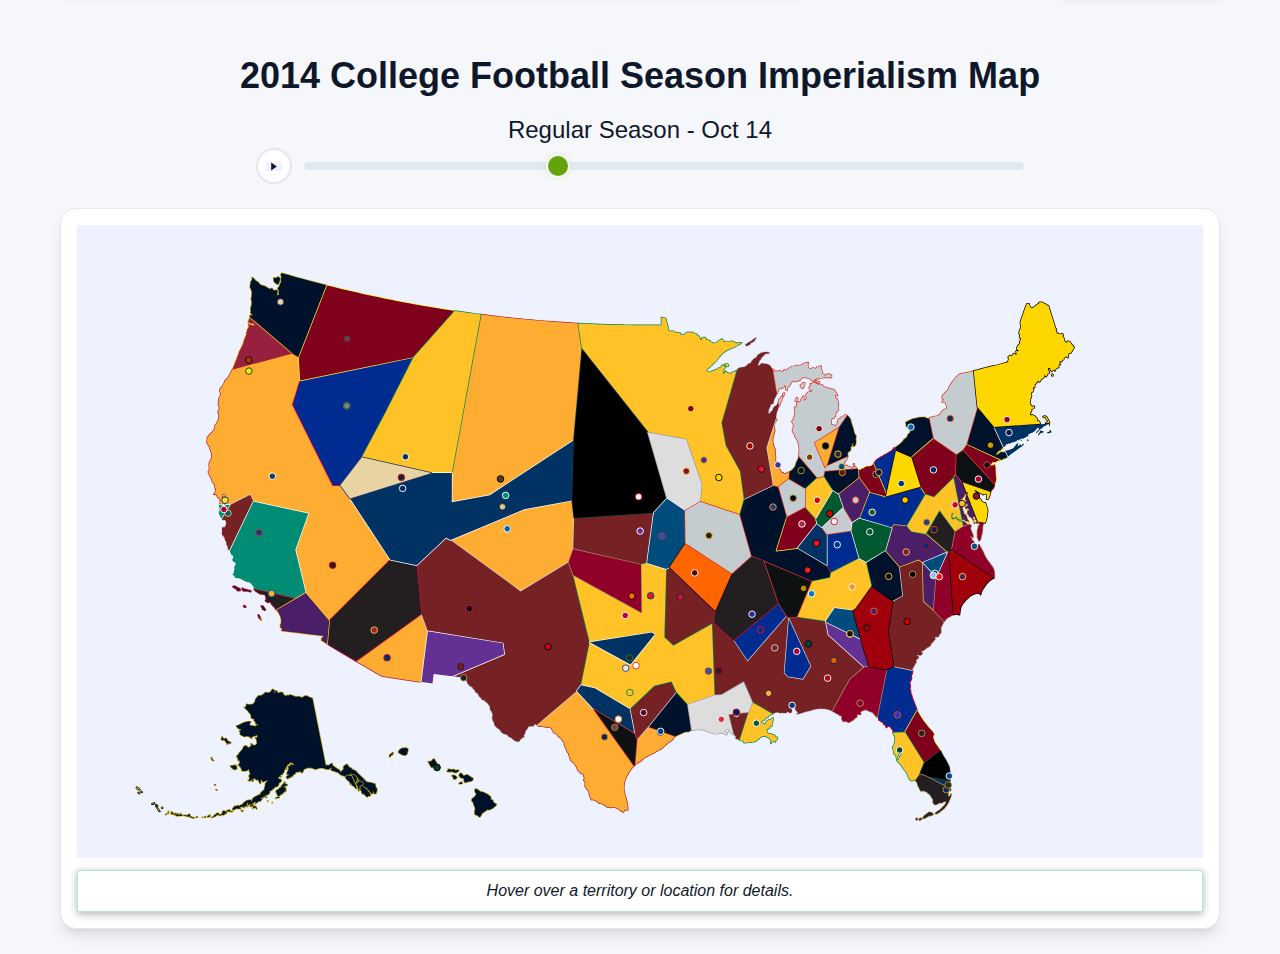The height and width of the screenshot is (954, 1280).
Task: Click the hover details message bar
Action: pyautogui.click(x=639, y=890)
